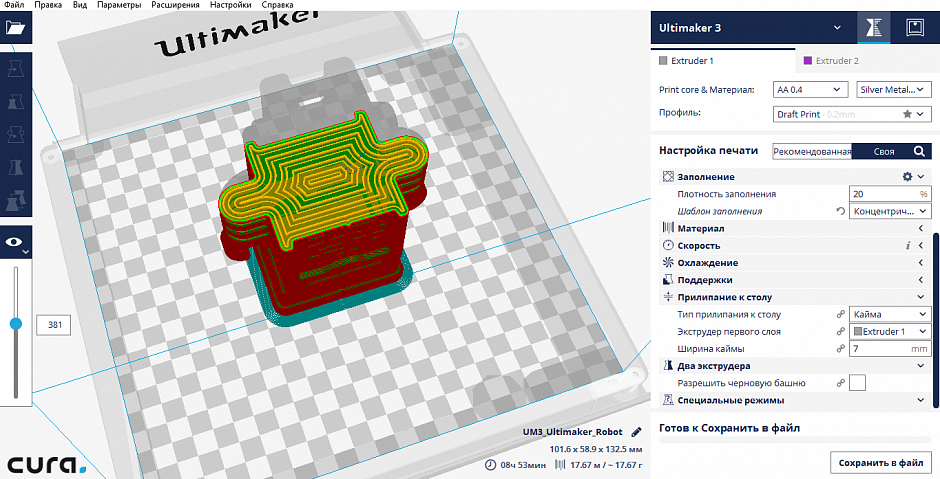This screenshot has height=479, width=940.
Task: Expand the Охлаждение section
Action: (x=920, y=263)
